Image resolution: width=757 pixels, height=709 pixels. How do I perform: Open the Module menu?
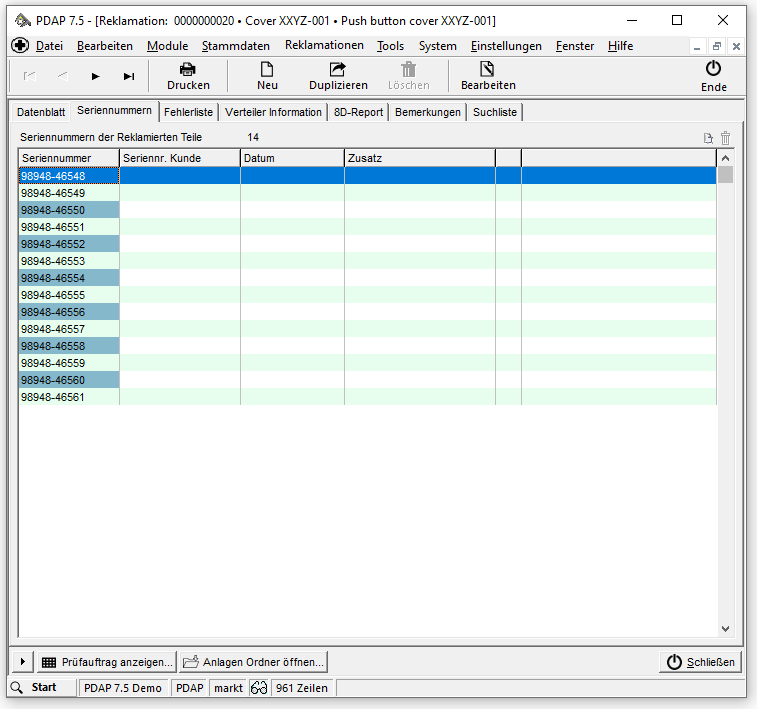[x=168, y=46]
